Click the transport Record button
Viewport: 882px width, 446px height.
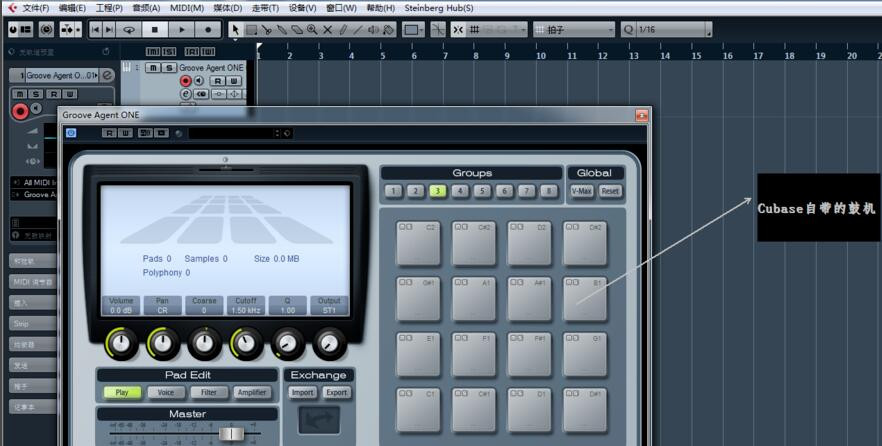click(x=208, y=30)
